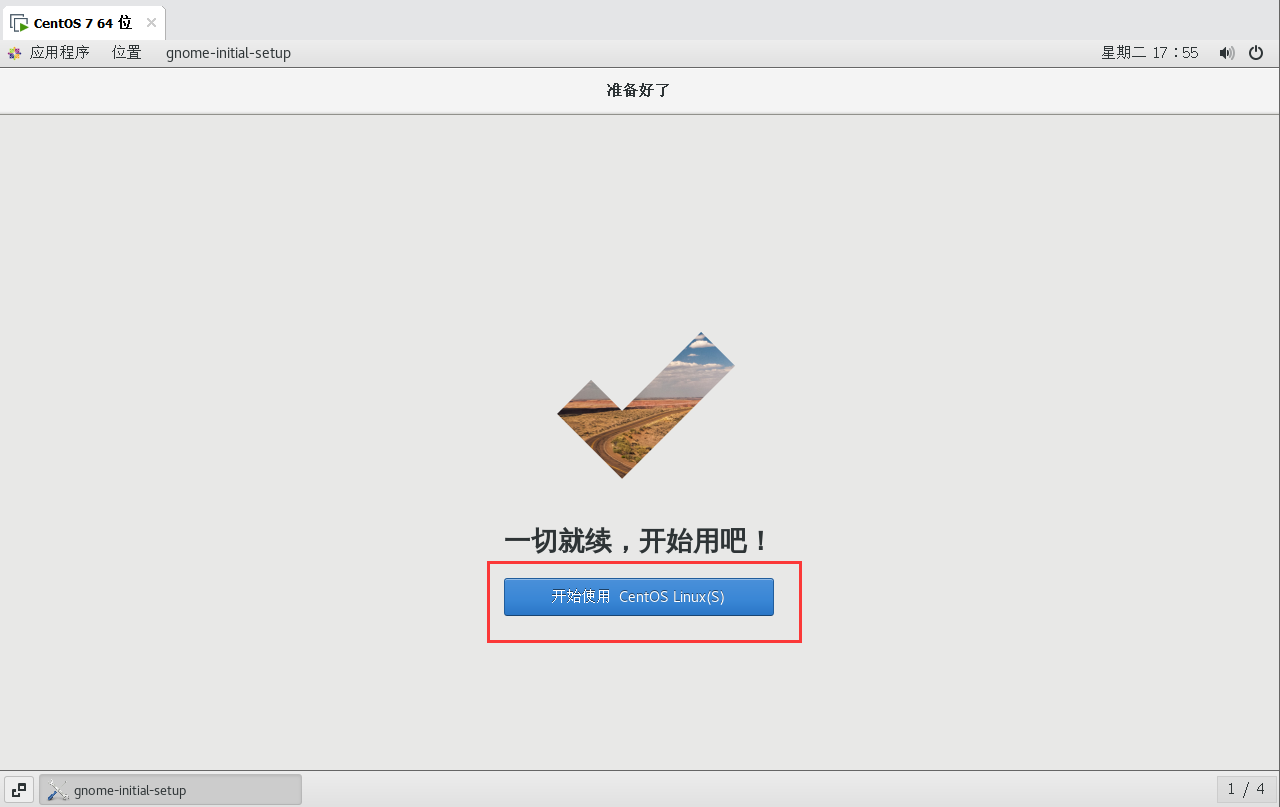Open the volume speaker icon

[1226, 53]
